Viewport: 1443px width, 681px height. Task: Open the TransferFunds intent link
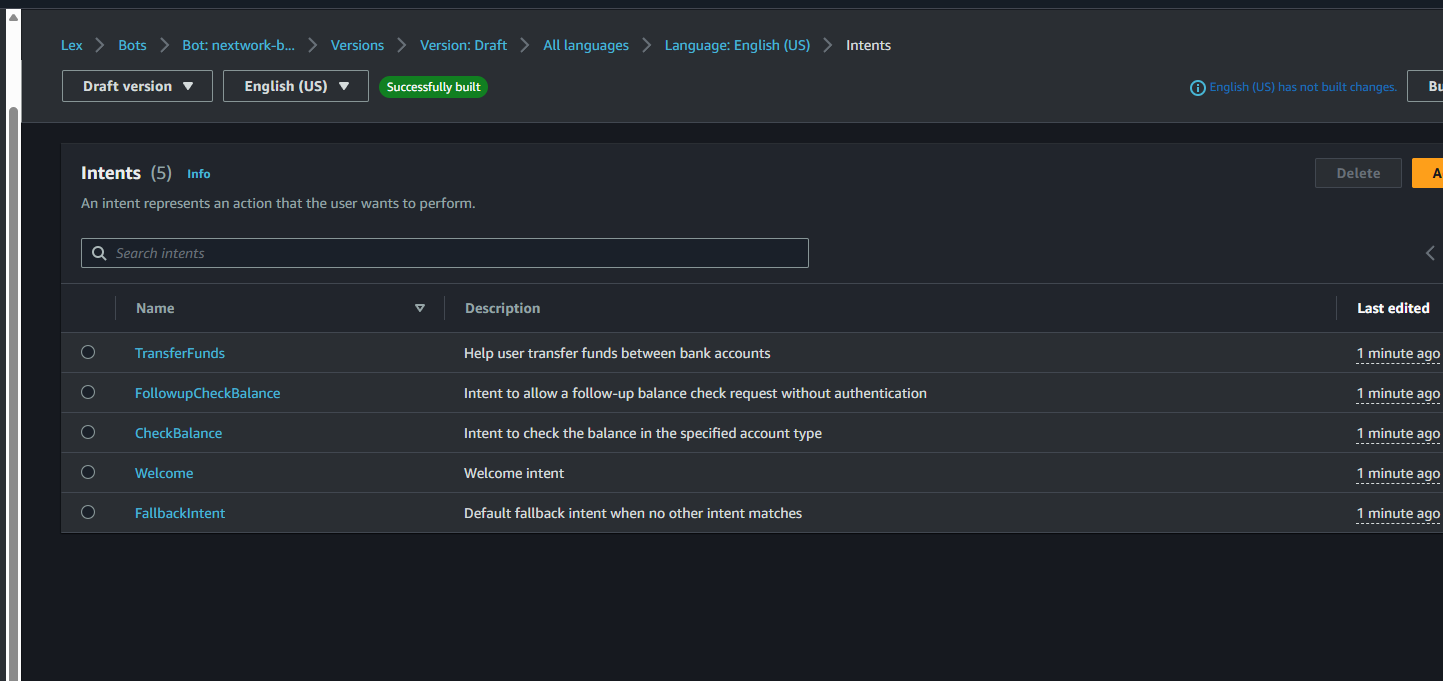coord(180,353)
